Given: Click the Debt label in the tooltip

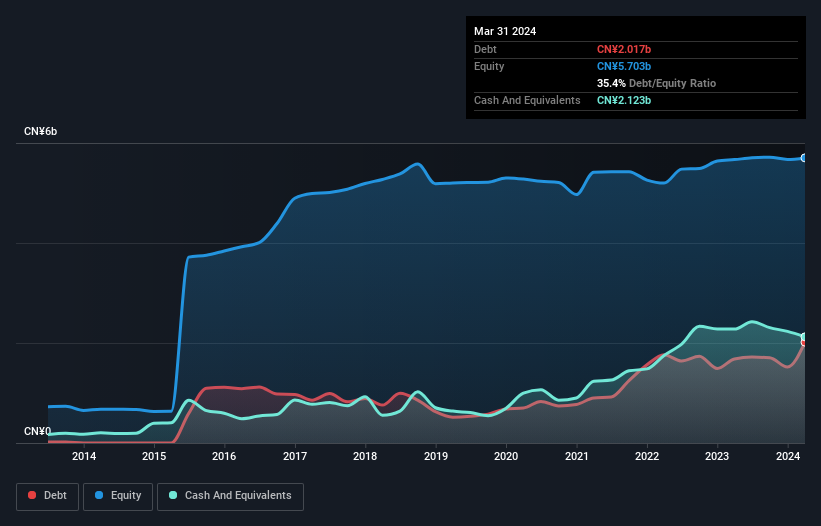Looking at the screenshot, I should click(x=485, y=49).
